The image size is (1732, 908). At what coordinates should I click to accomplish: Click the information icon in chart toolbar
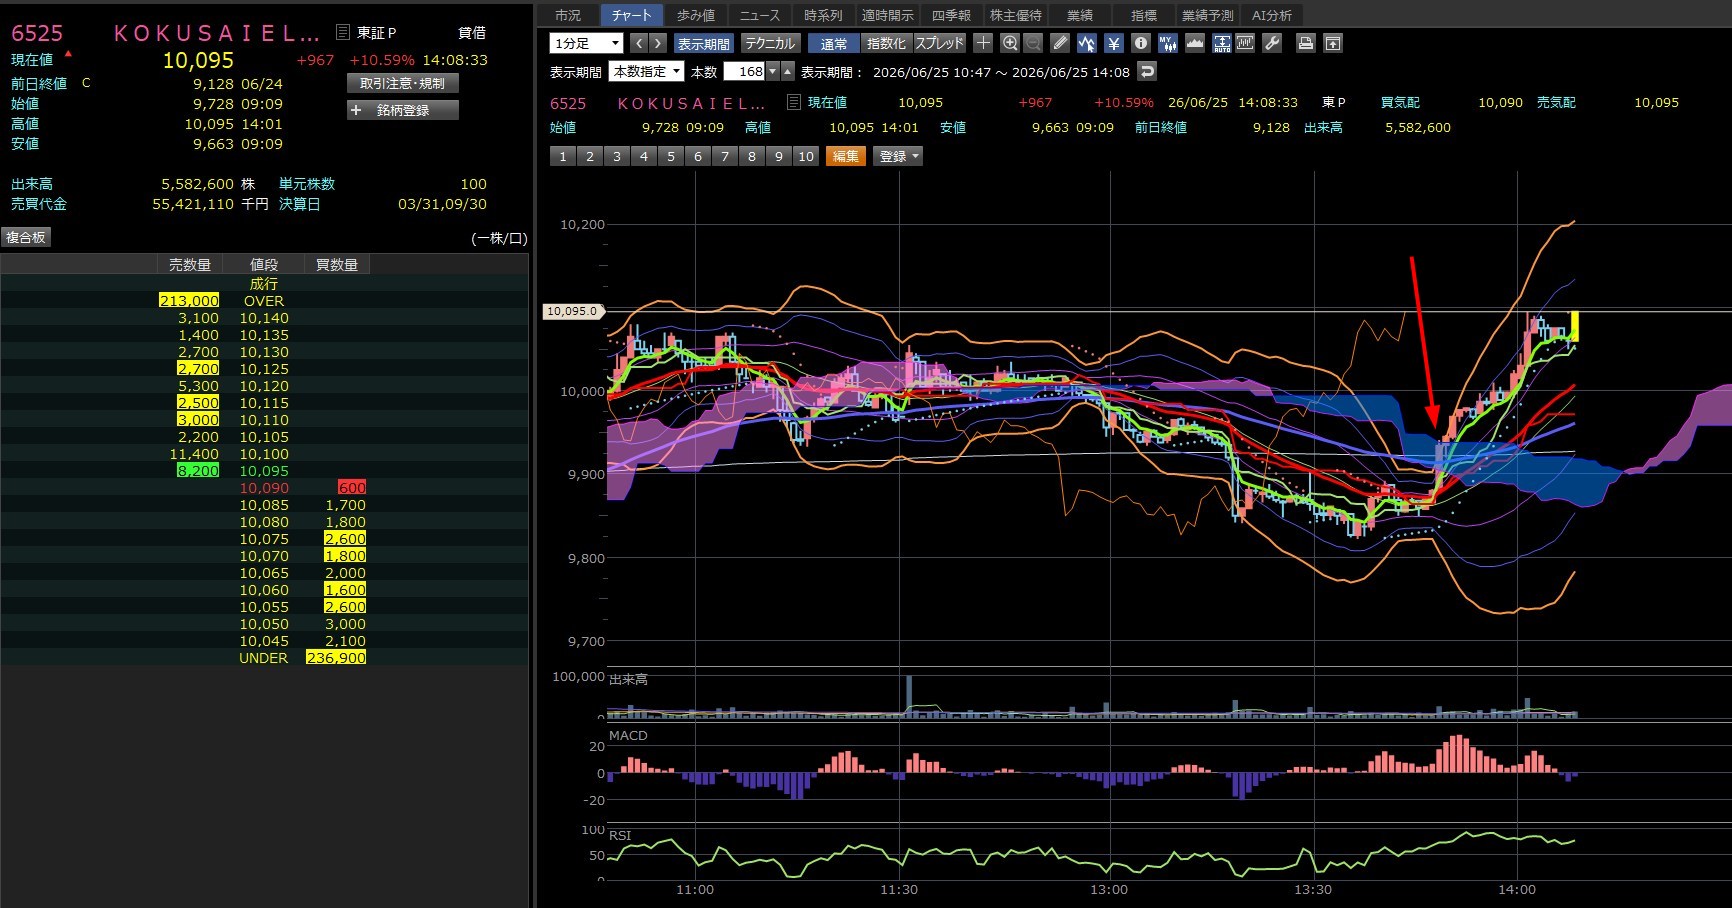pyautogui.click(x=1141, y=43)
